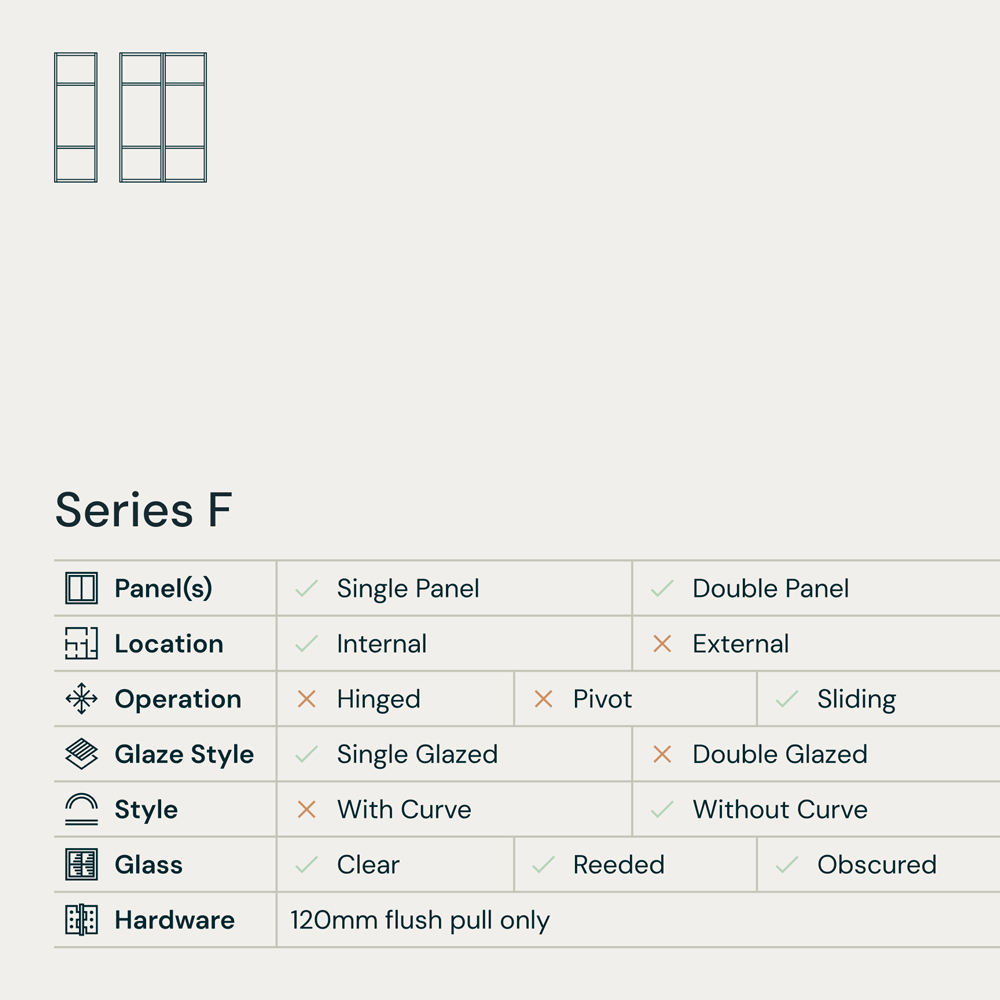1000x1000 pixels.
Task: Click the cross beside External
Action: click(x=662, y=644)
